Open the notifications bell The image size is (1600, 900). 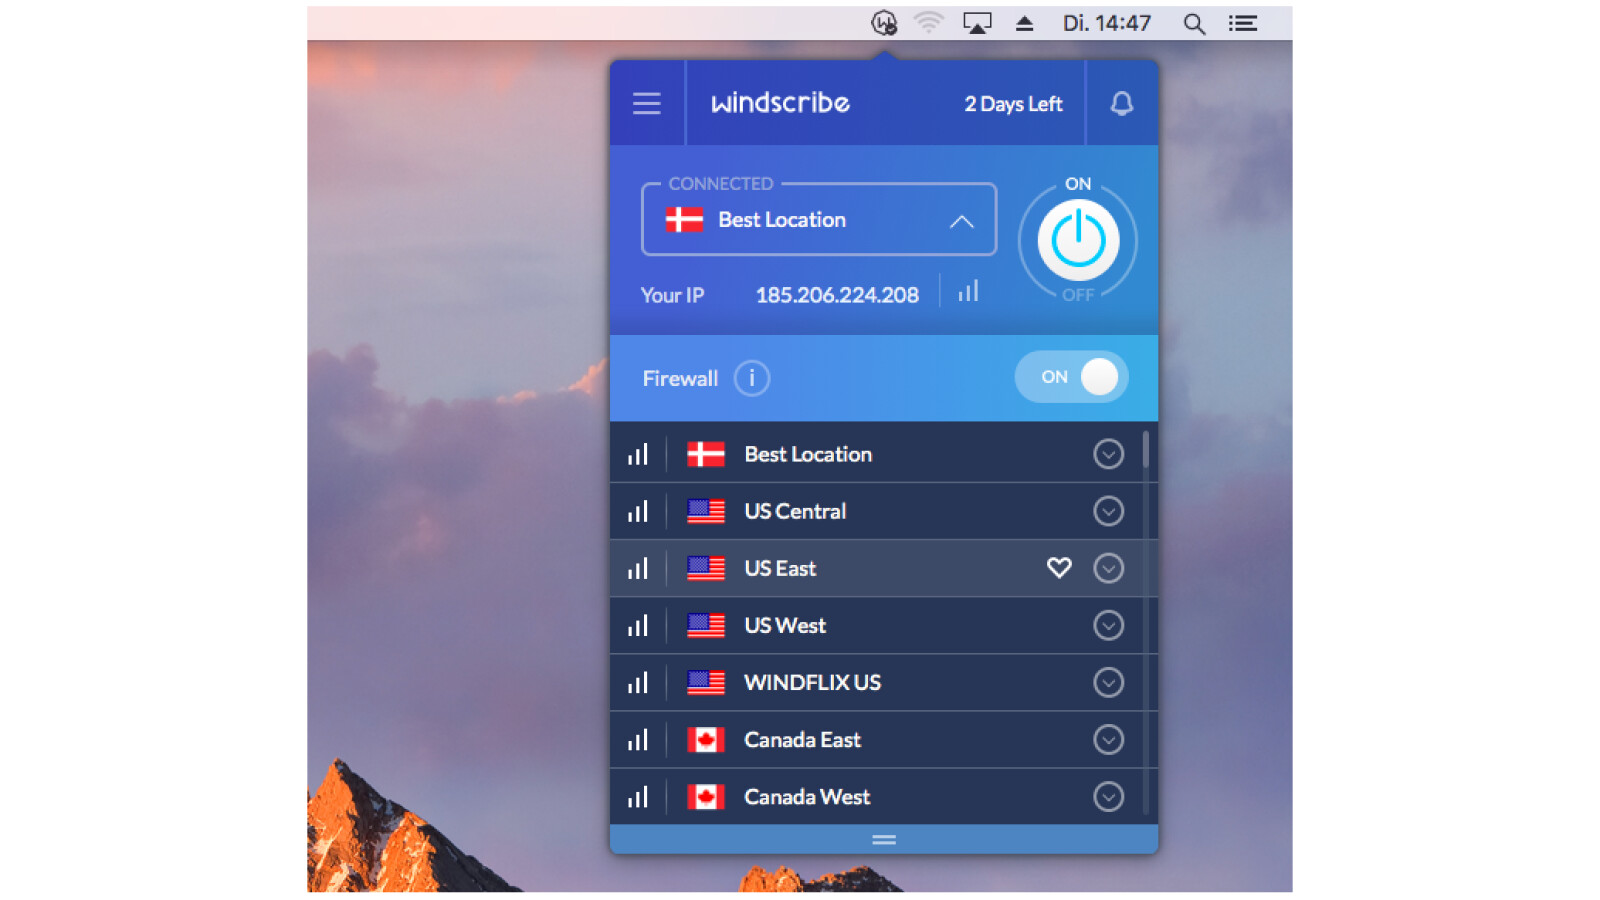1121,103
